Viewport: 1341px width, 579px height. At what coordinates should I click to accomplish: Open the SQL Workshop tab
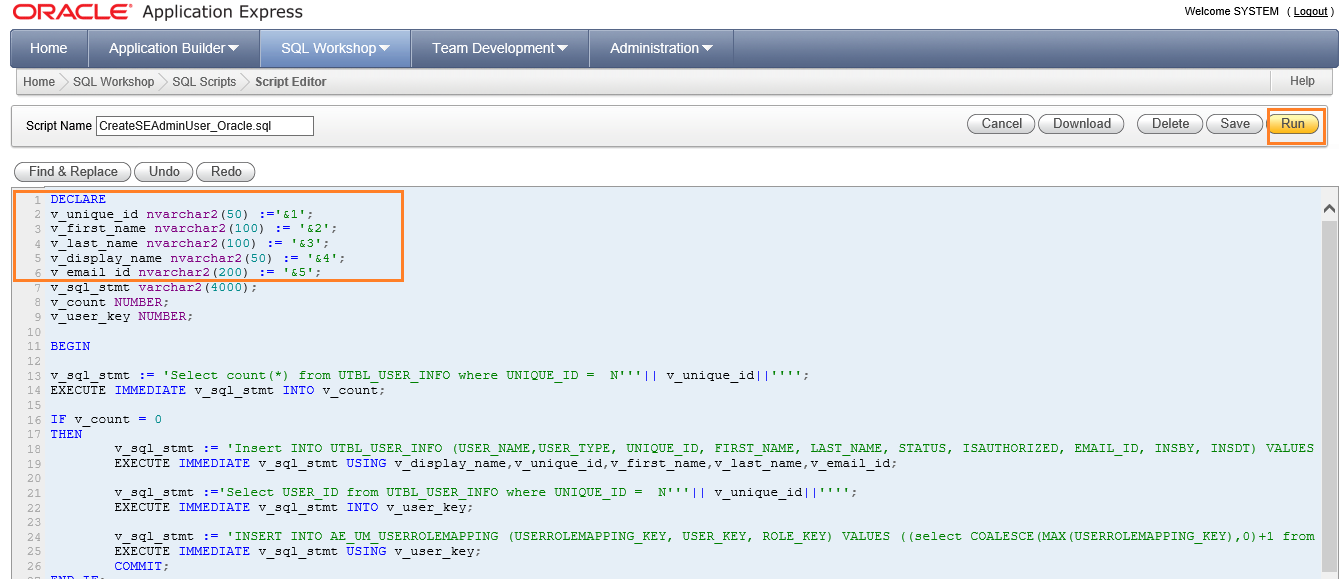click(x=335, y=48)
